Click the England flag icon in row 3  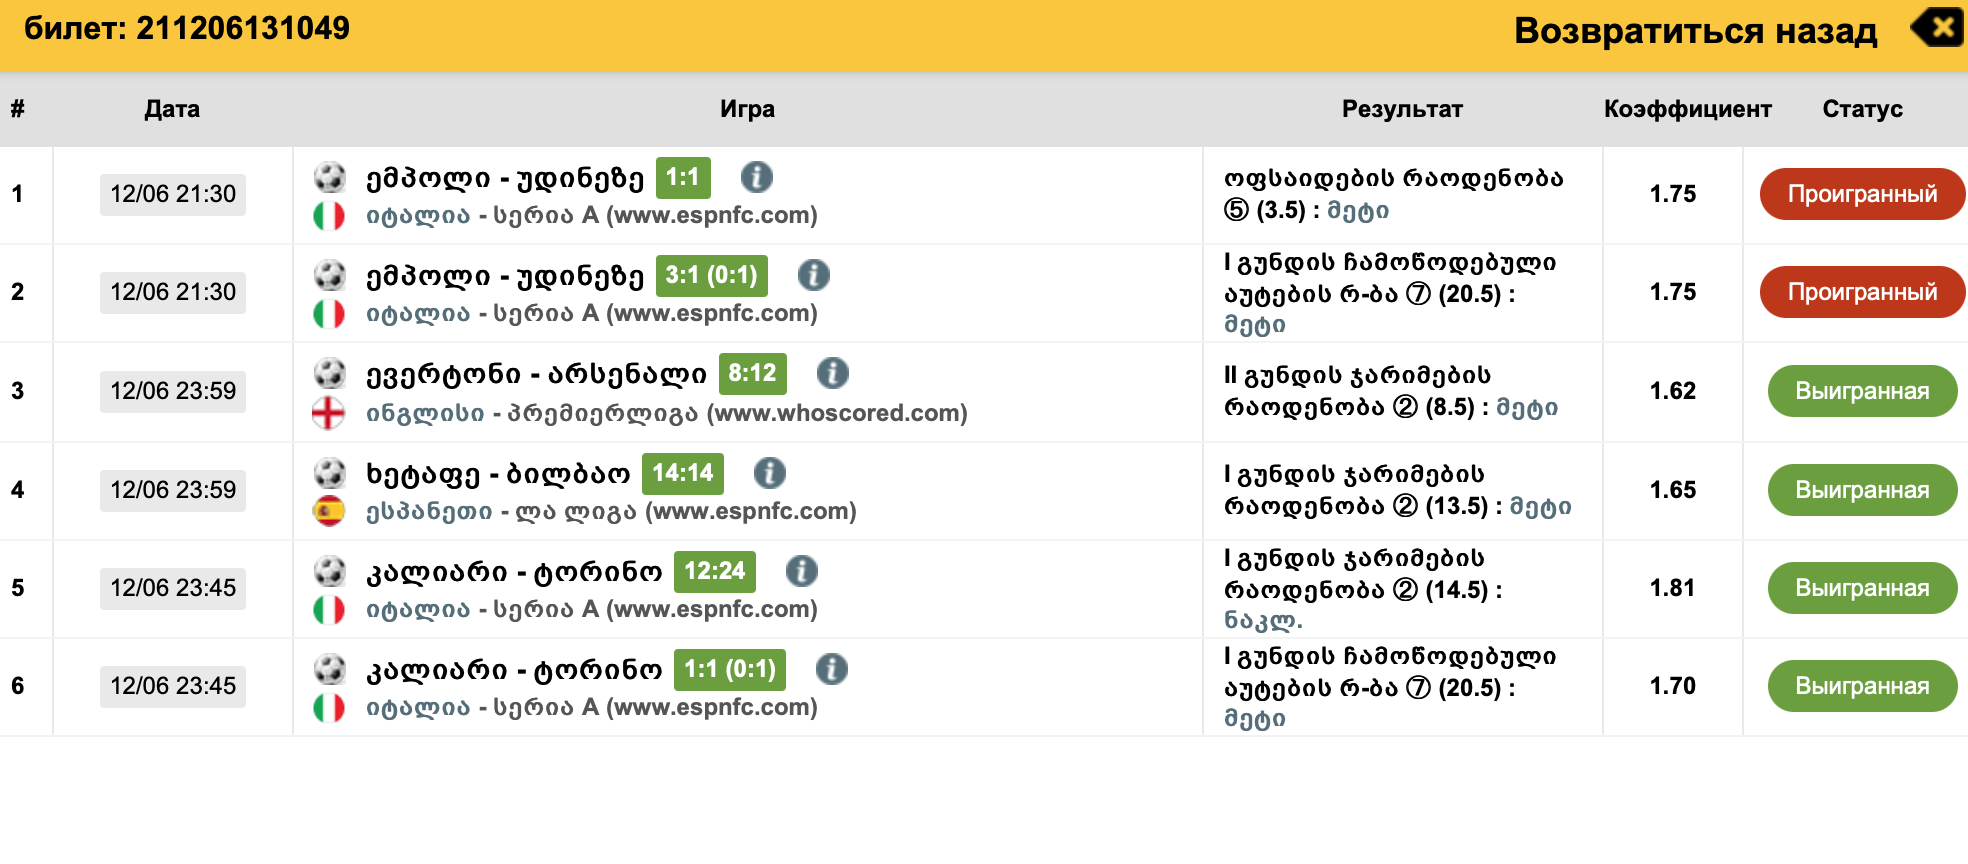pos(329,412)
